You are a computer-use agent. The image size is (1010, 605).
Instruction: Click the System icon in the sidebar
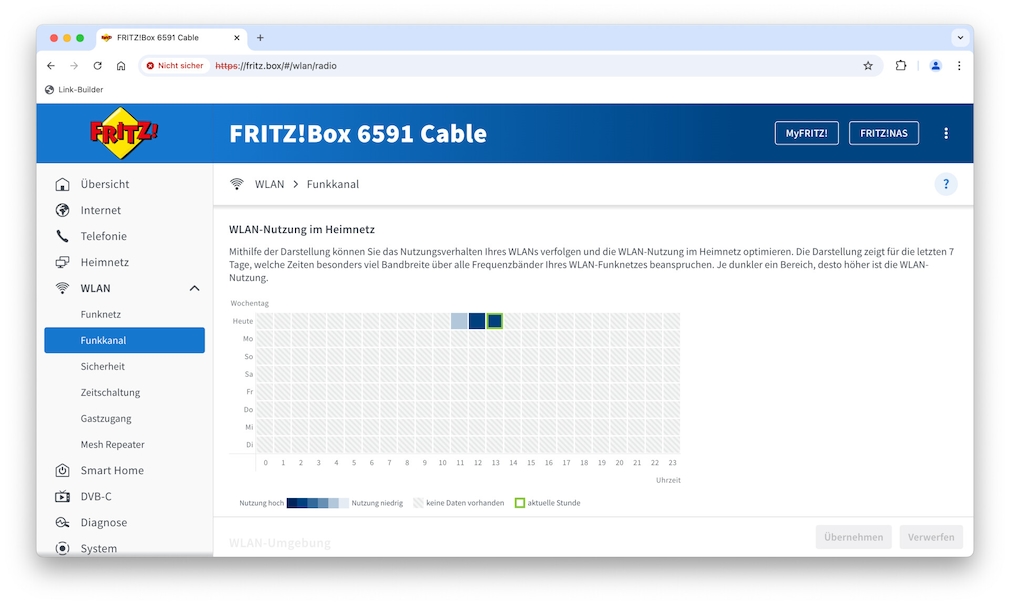tap(62, 548)
